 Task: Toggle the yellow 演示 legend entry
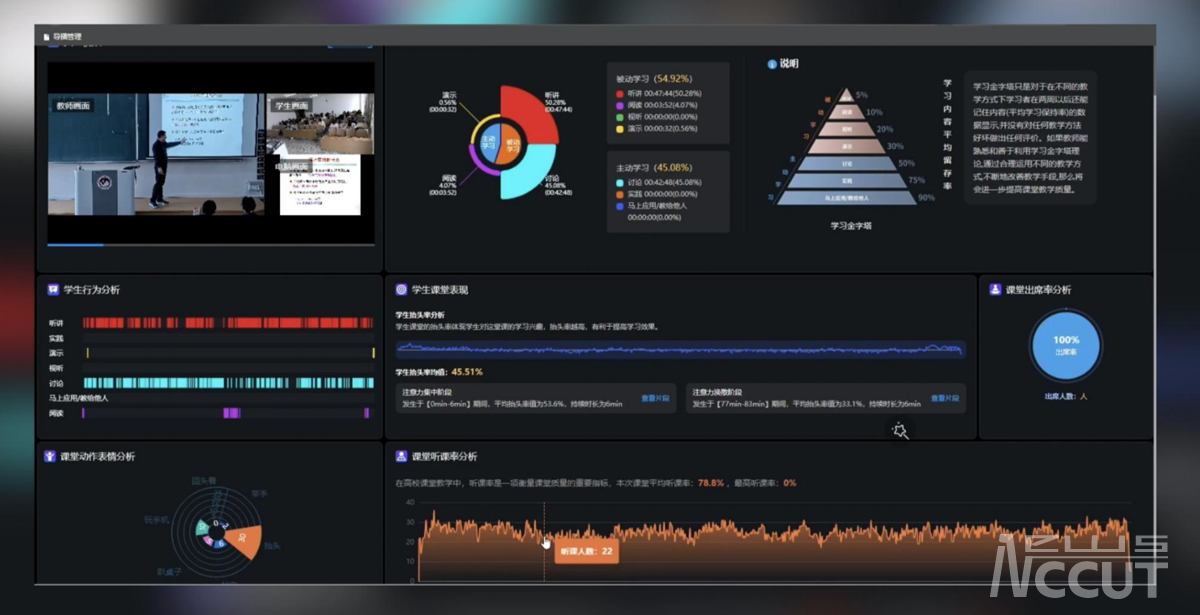click(620, 128)
